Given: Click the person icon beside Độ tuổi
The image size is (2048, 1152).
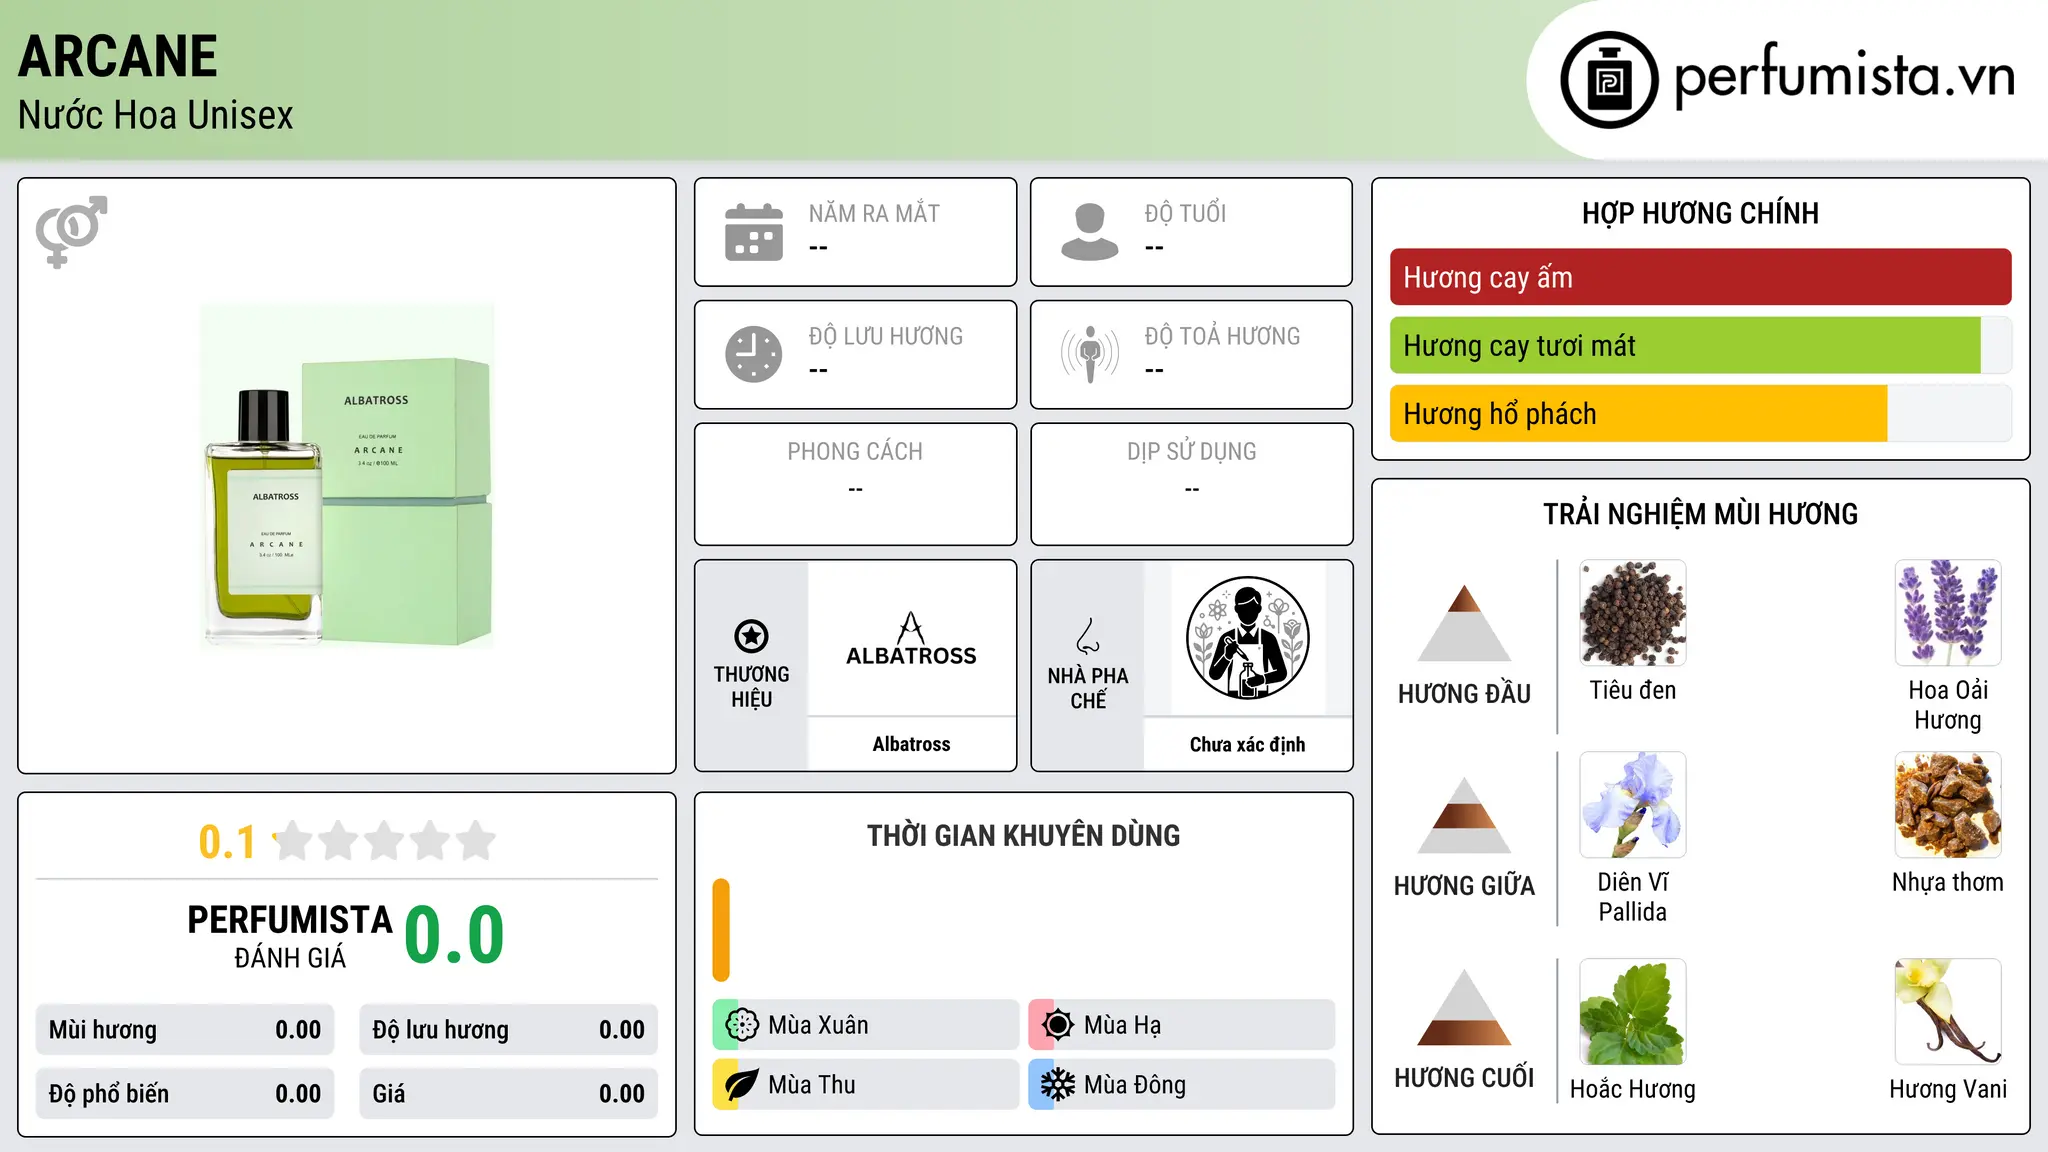Looking at the screenshot, I should pyautogui.click(x=1090, y=232).
